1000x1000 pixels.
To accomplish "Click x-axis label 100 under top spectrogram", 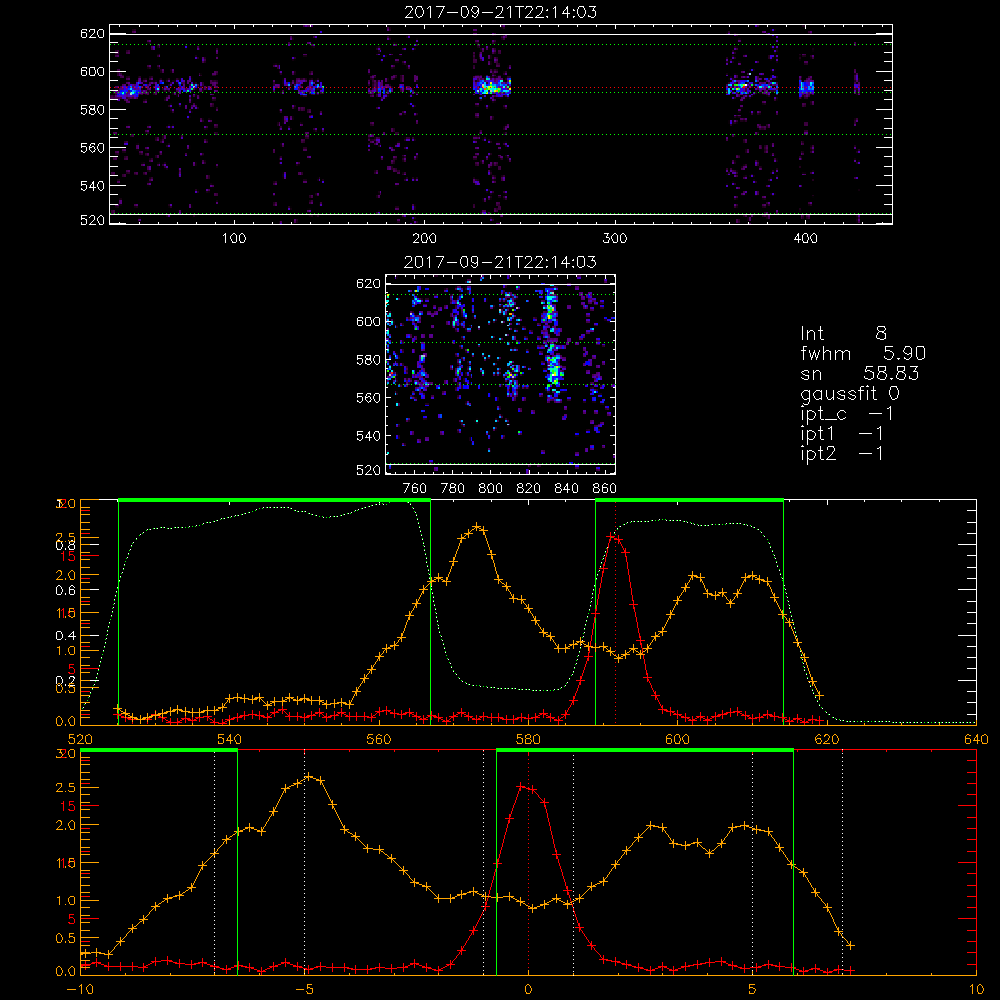I will click(234, 239).
